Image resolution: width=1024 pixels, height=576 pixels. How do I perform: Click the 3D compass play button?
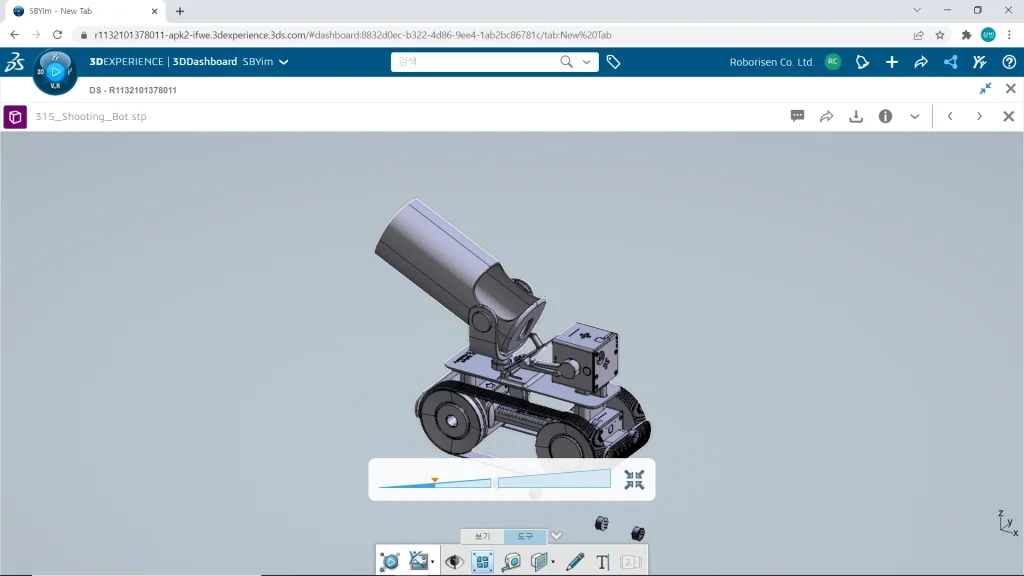pyautogui.click(x=56, y=71)
